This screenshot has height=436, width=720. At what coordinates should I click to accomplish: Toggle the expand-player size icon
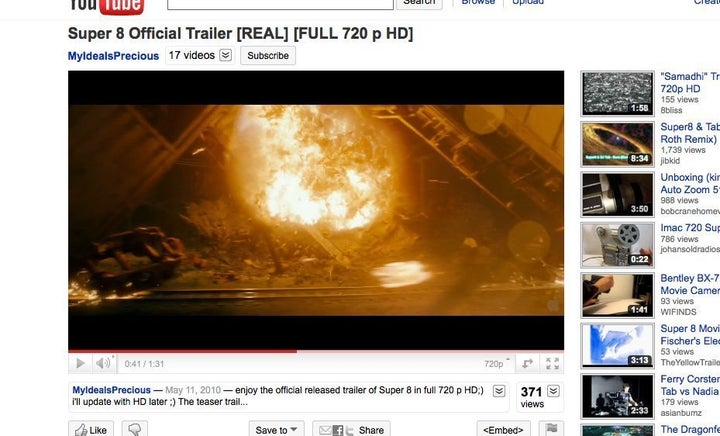click(527, 363)
